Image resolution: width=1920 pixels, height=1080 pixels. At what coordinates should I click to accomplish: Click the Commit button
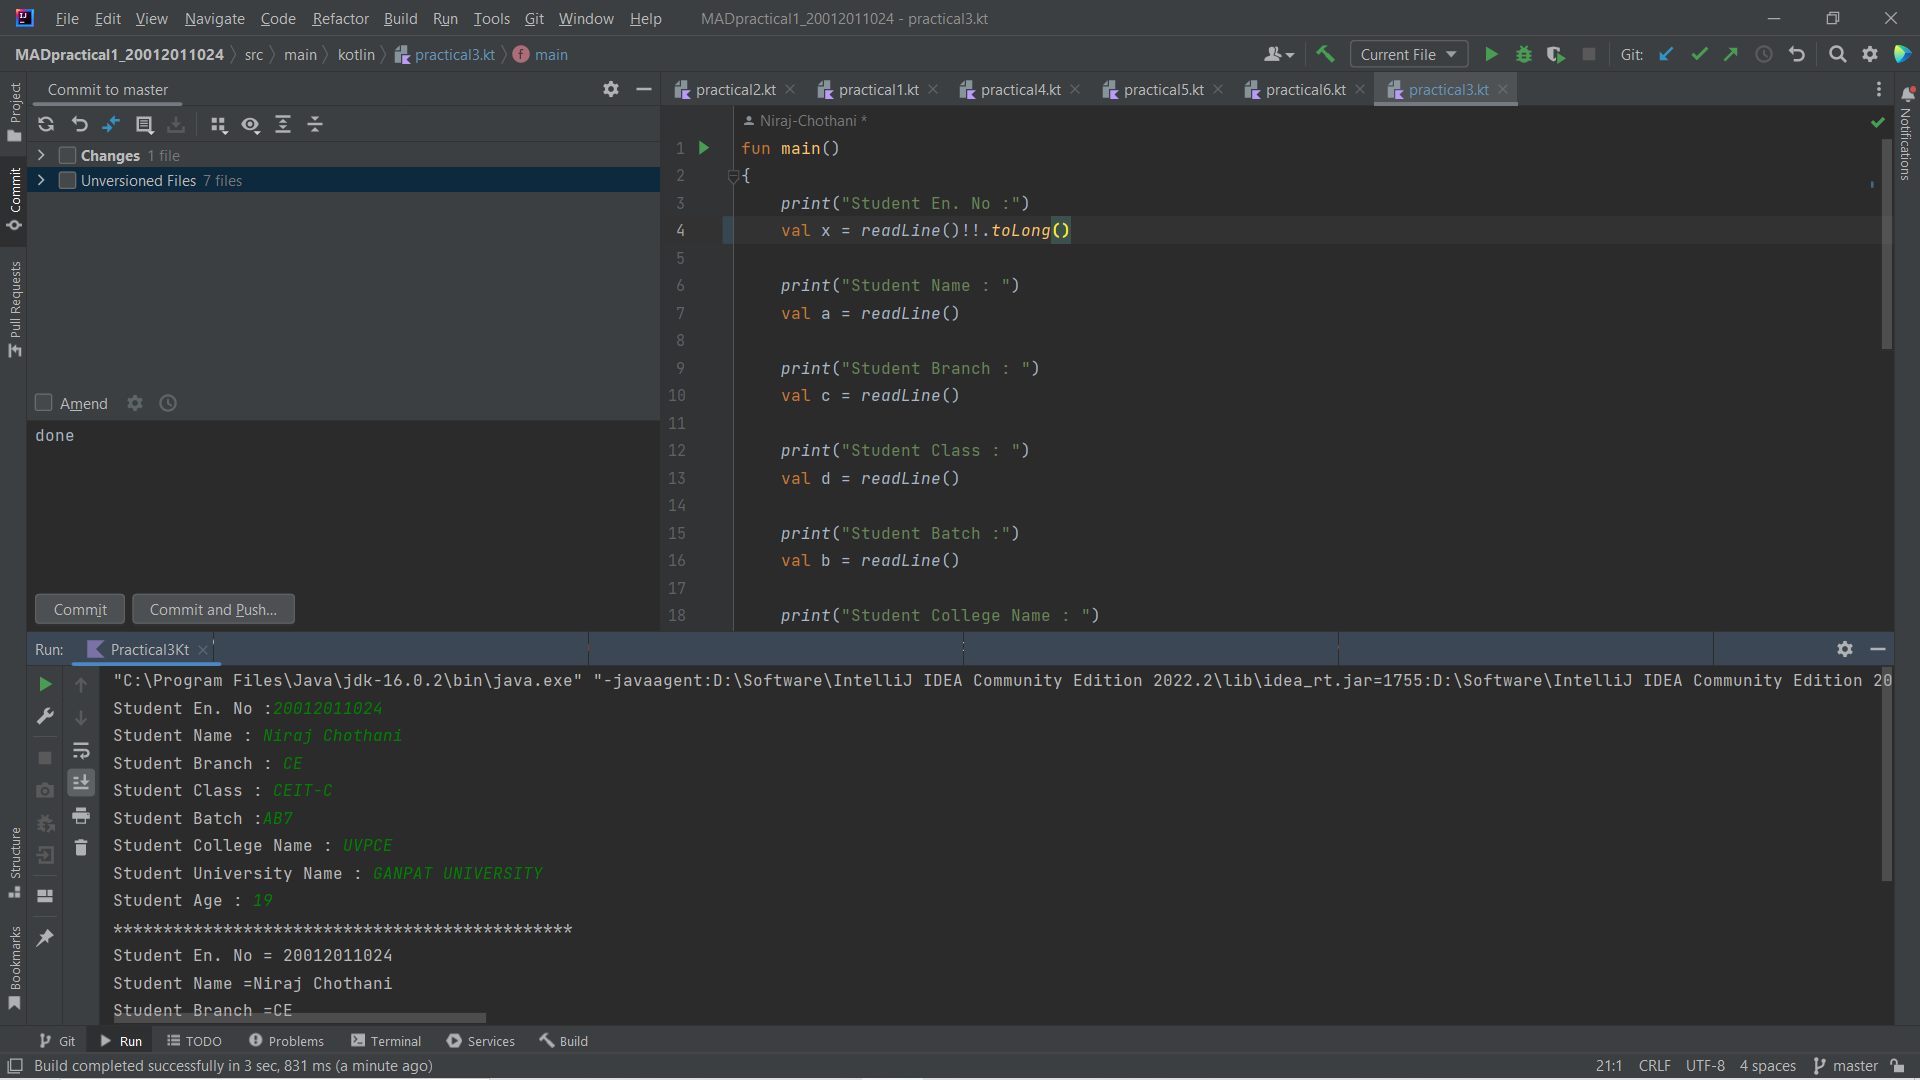(80, 610)
